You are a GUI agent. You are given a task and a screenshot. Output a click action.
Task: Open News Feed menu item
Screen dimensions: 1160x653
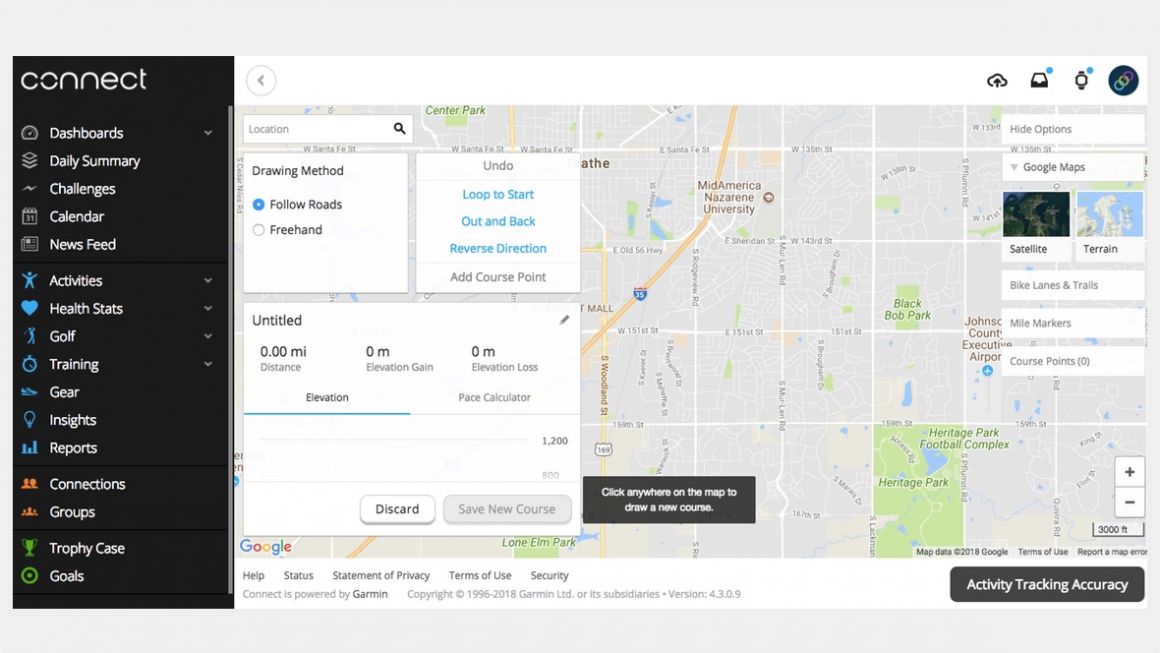click(83, 244)
